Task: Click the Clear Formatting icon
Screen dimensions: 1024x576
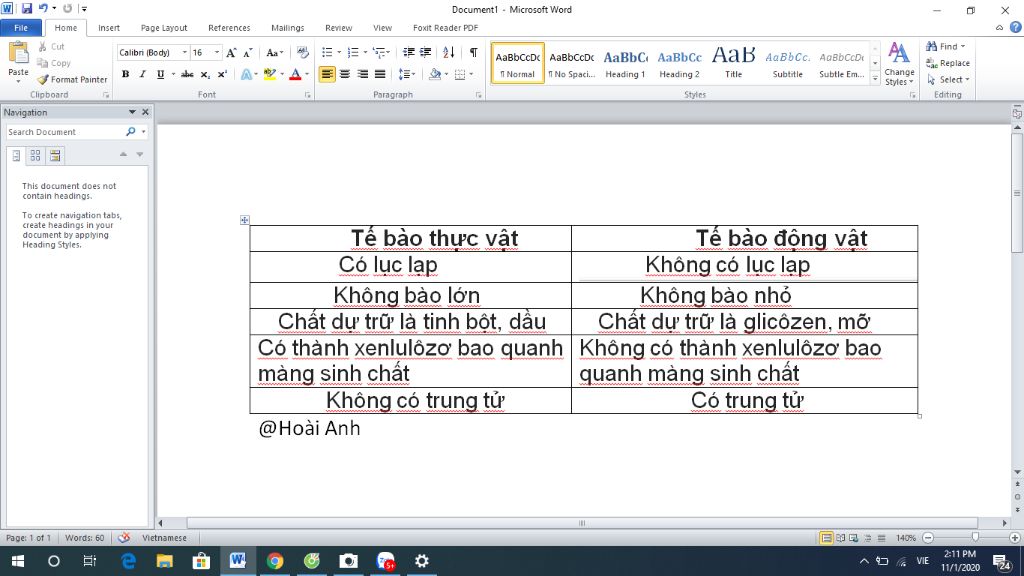Action: coord(301,52)
